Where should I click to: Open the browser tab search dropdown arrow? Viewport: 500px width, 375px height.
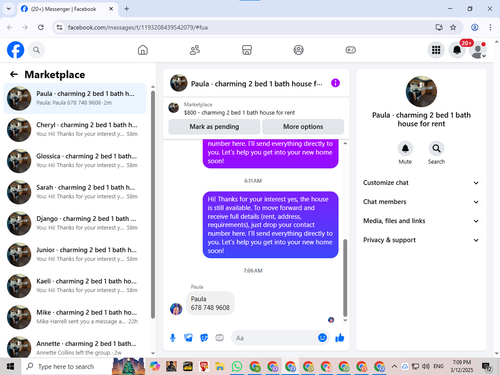tap(9, 9)
